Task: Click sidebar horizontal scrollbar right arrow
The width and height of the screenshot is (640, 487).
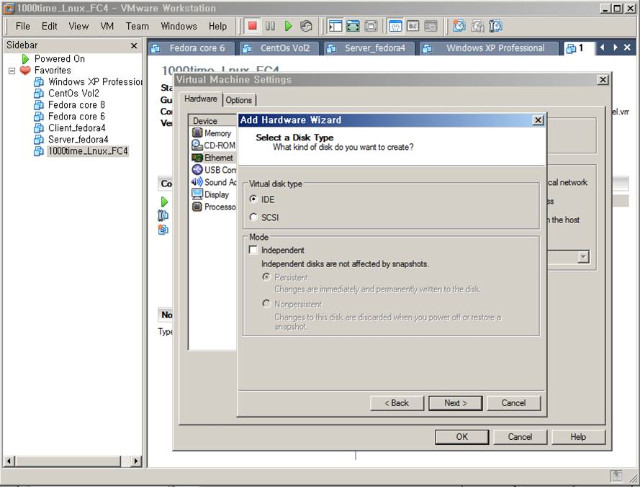Action: 136,461
